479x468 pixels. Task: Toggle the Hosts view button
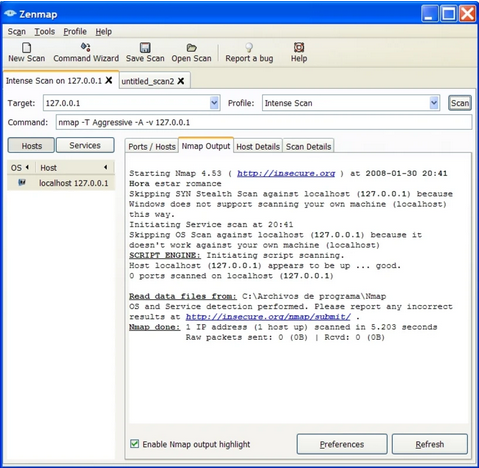click(x=31, y=146)
